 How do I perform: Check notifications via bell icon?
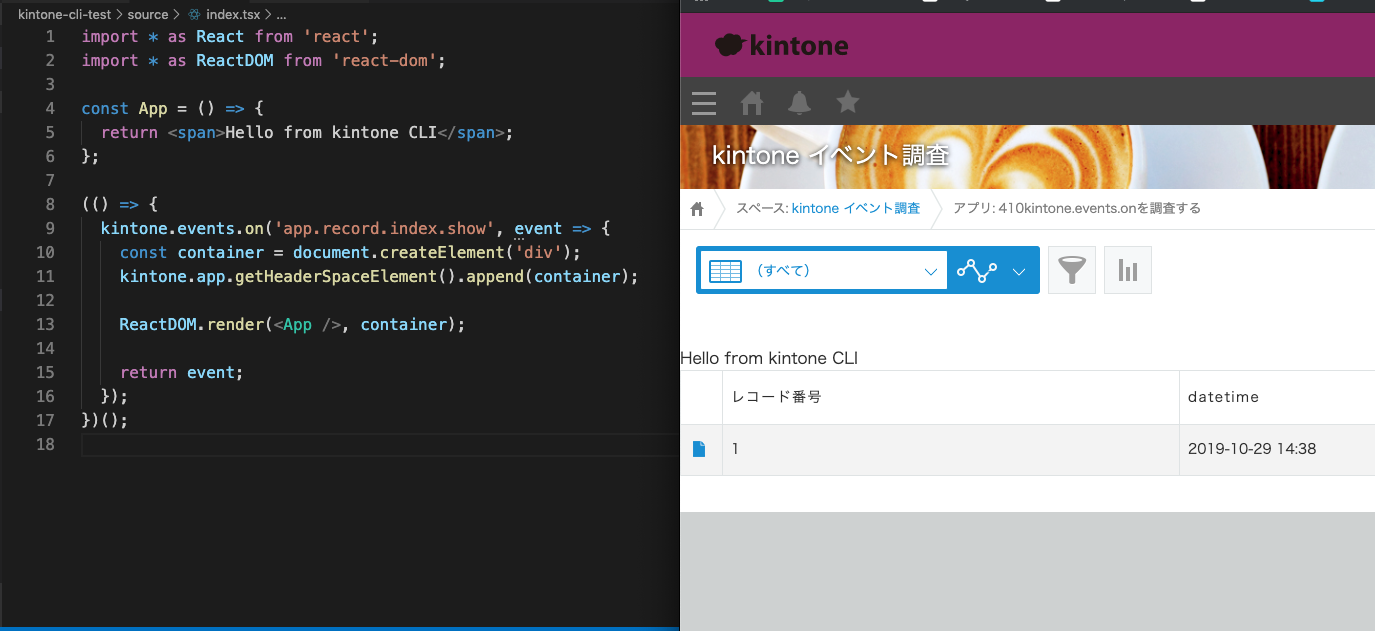800,103
